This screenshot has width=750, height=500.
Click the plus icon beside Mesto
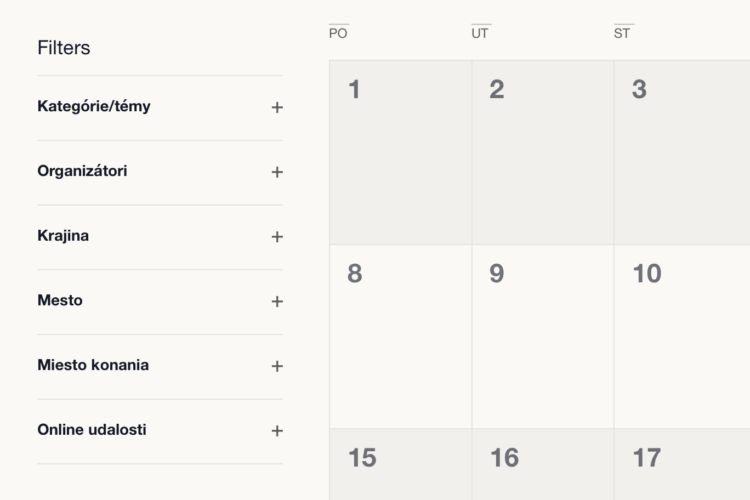click(277, 301)
